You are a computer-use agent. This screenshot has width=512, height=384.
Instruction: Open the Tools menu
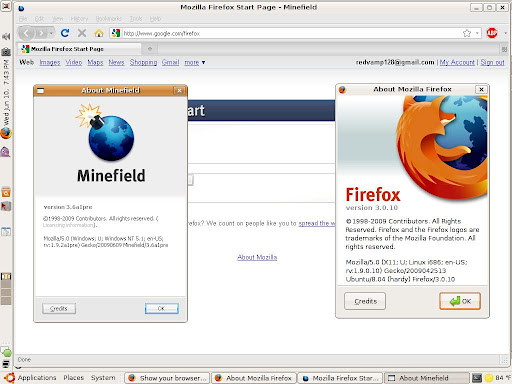pyautogui.click(x=136, y=19)
